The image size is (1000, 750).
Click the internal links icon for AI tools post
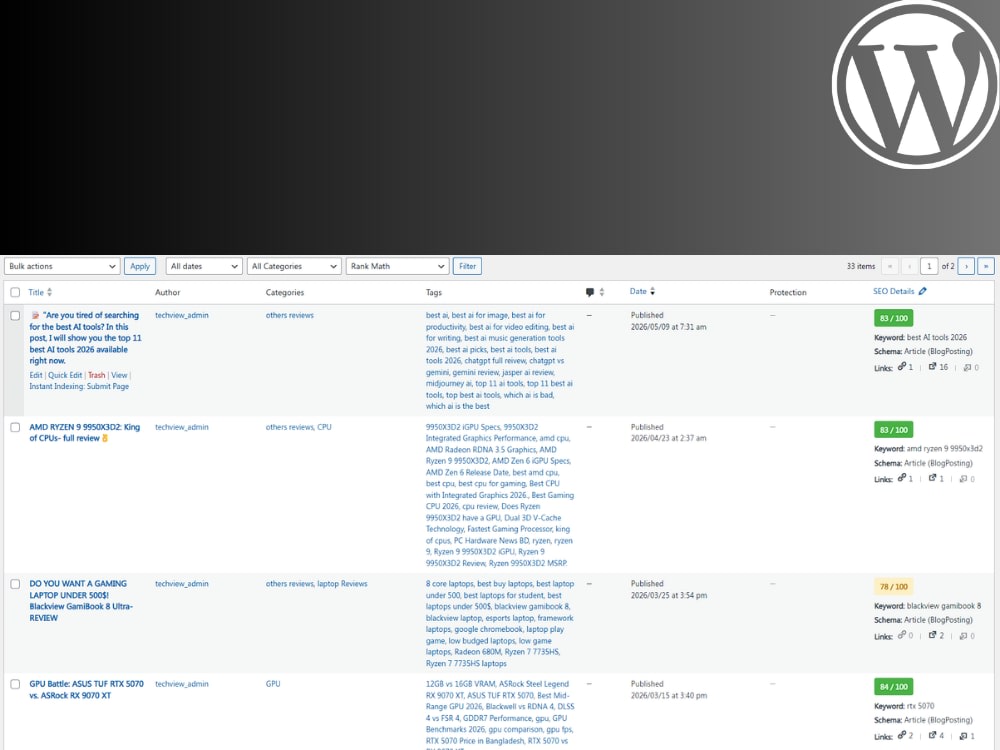pos(902,366)
